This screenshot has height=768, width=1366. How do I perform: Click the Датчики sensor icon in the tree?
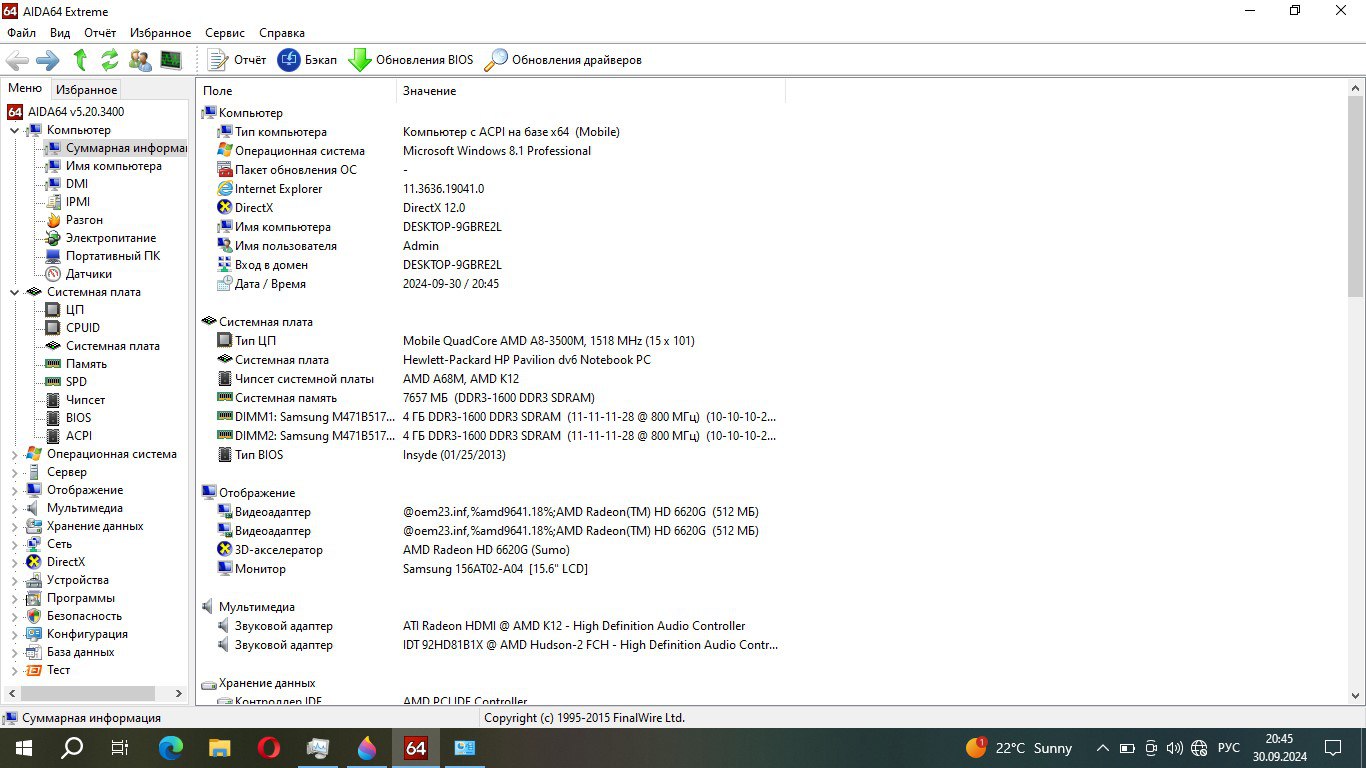point(53,274)
